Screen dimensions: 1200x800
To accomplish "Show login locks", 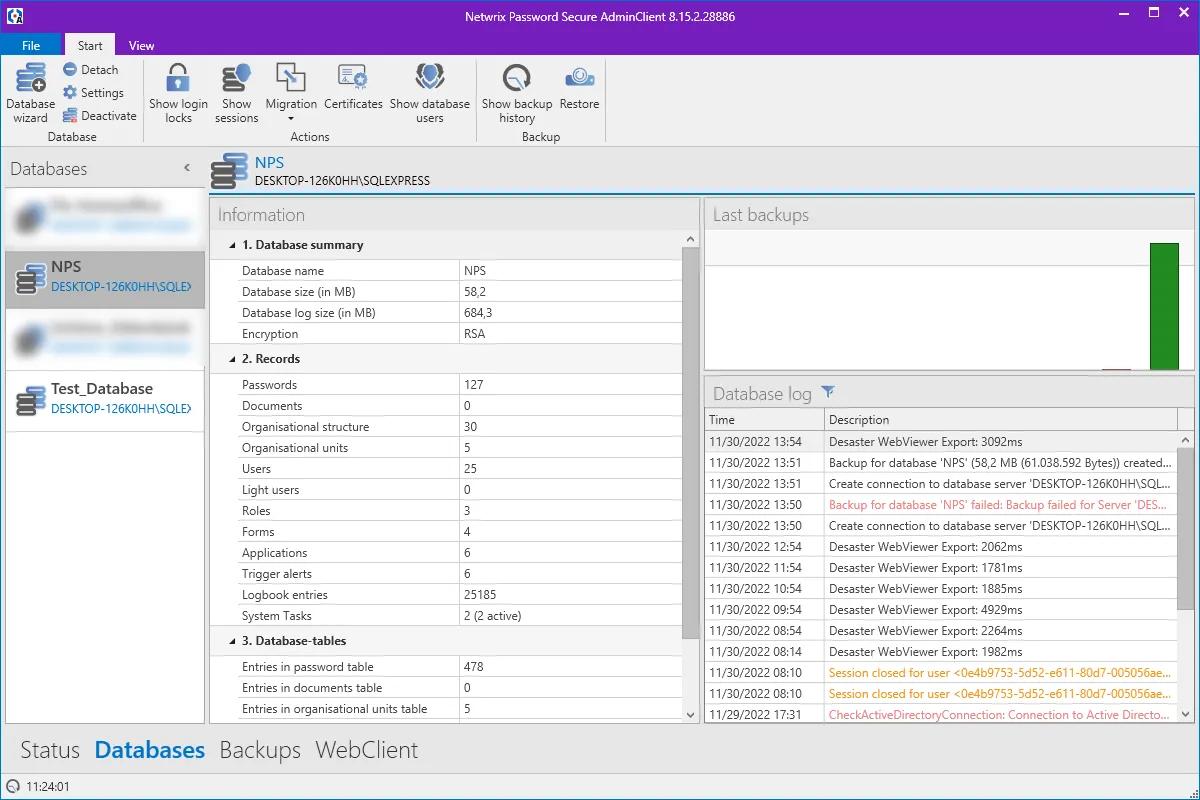I will click(x=178, y=92).
